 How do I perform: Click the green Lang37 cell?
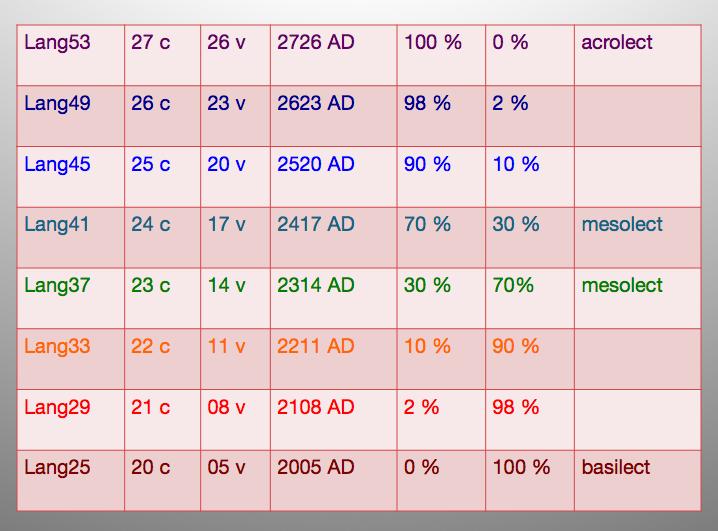57,285
